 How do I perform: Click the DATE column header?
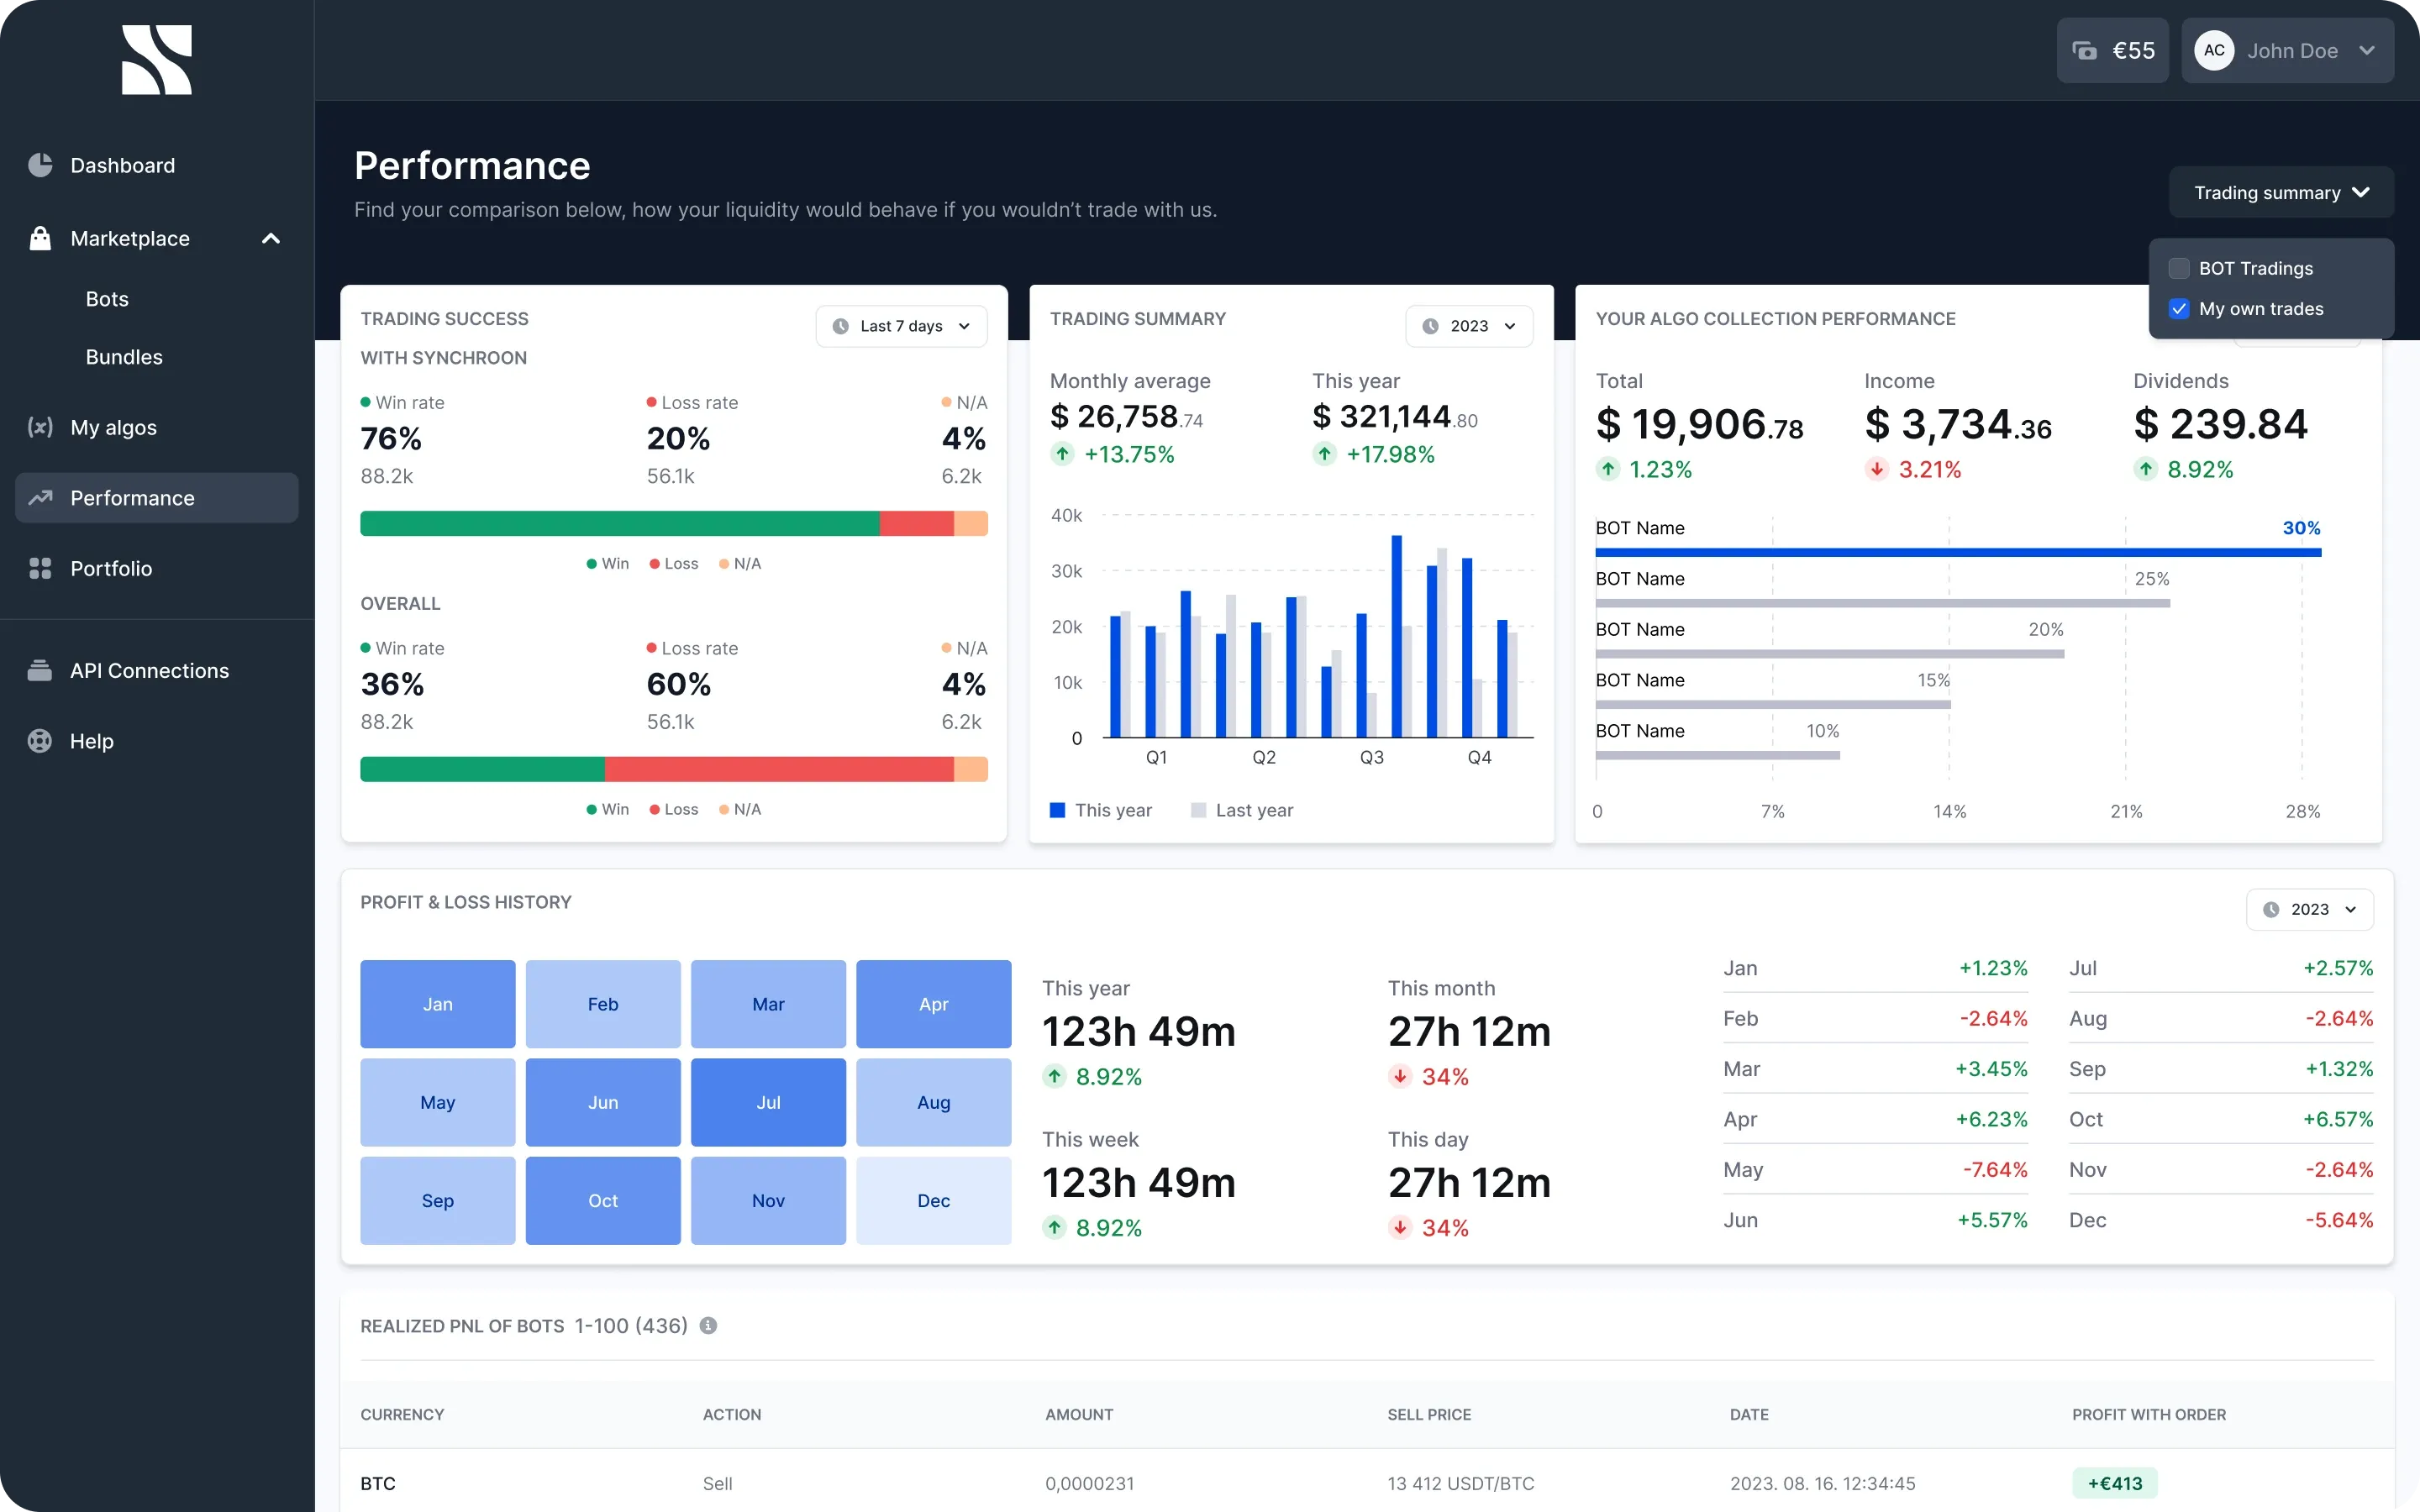[x=1749, y=1414]
